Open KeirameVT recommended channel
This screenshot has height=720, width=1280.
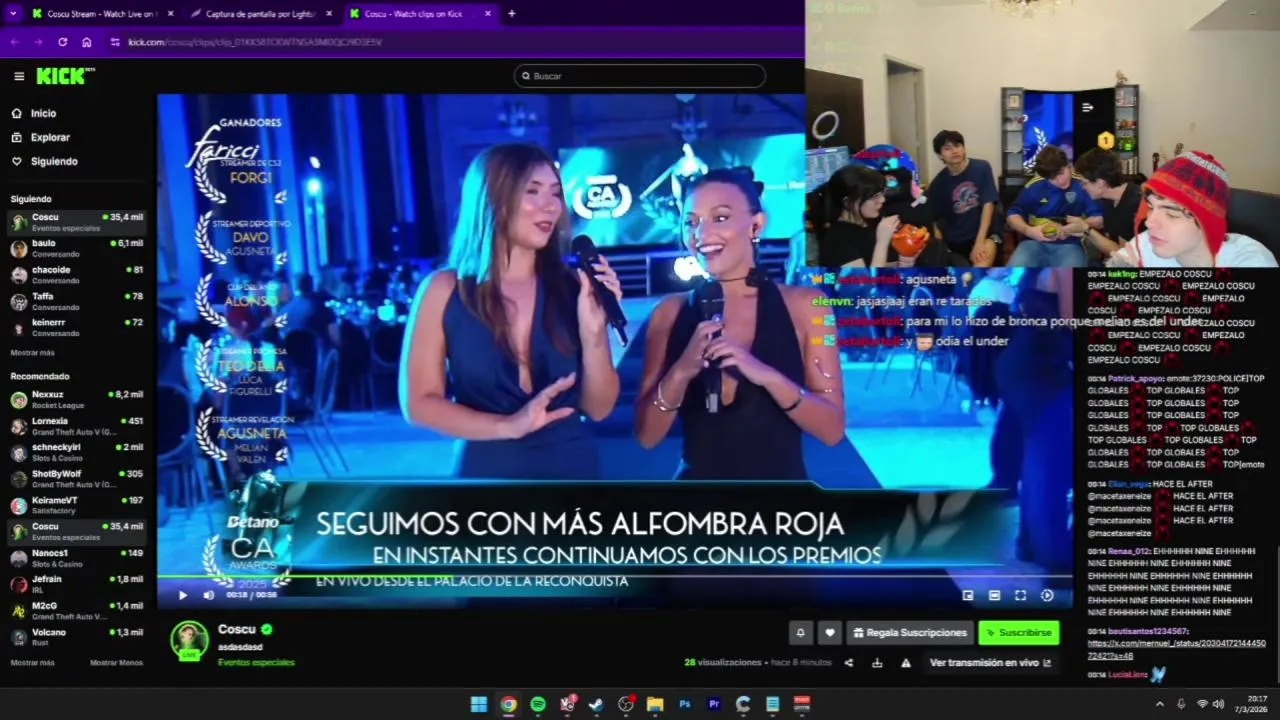pyautogui.click(x=77, y=505)
